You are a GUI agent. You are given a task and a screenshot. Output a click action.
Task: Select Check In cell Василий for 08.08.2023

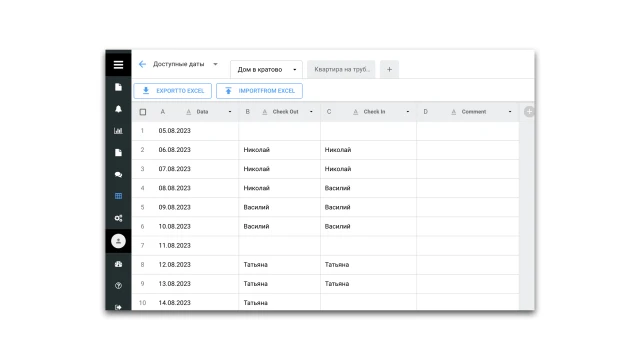click(369, 188)
